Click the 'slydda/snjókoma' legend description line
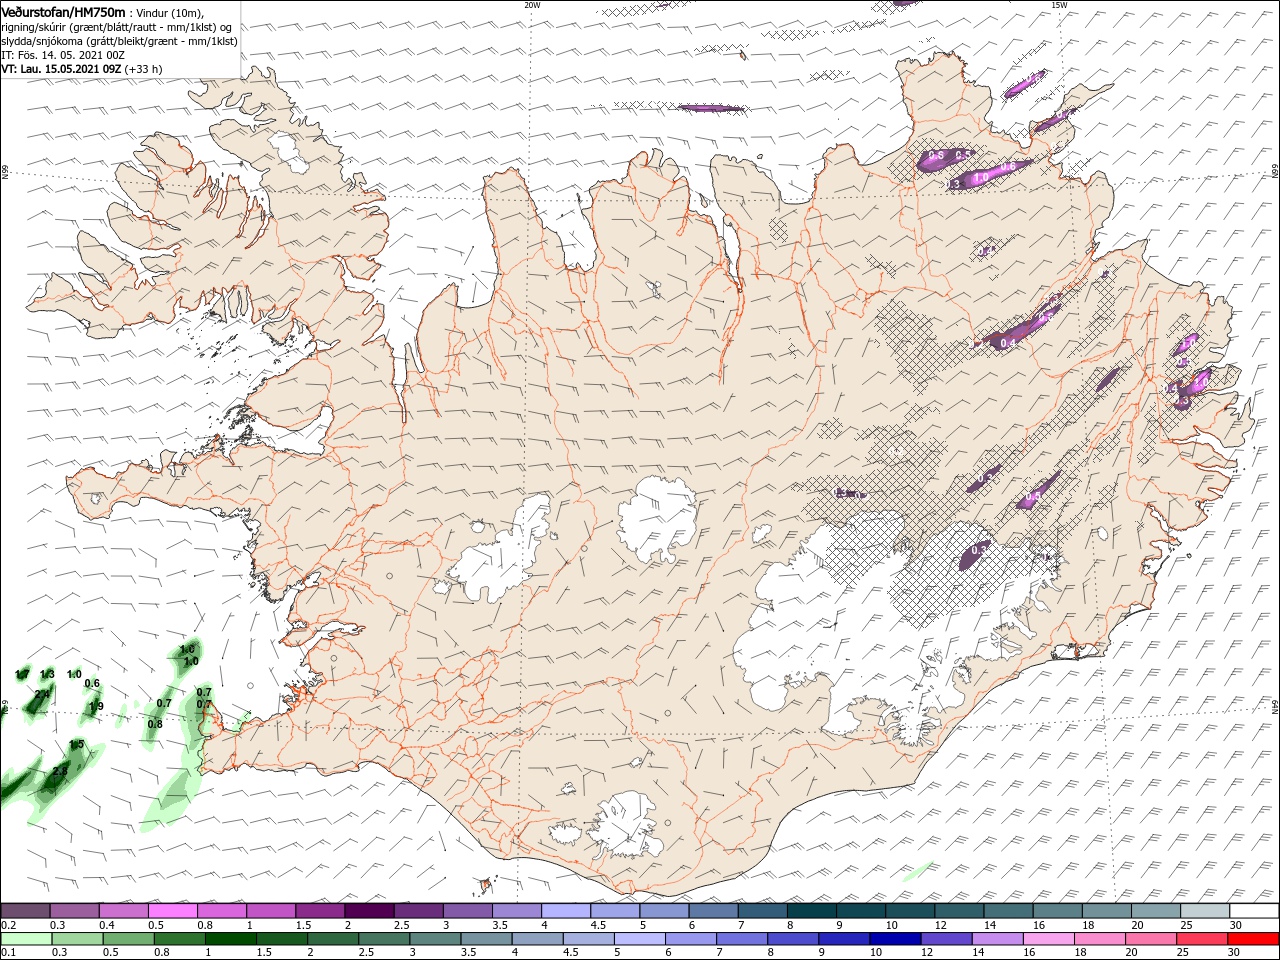The image size is (1280, 960). click(119, 41)
